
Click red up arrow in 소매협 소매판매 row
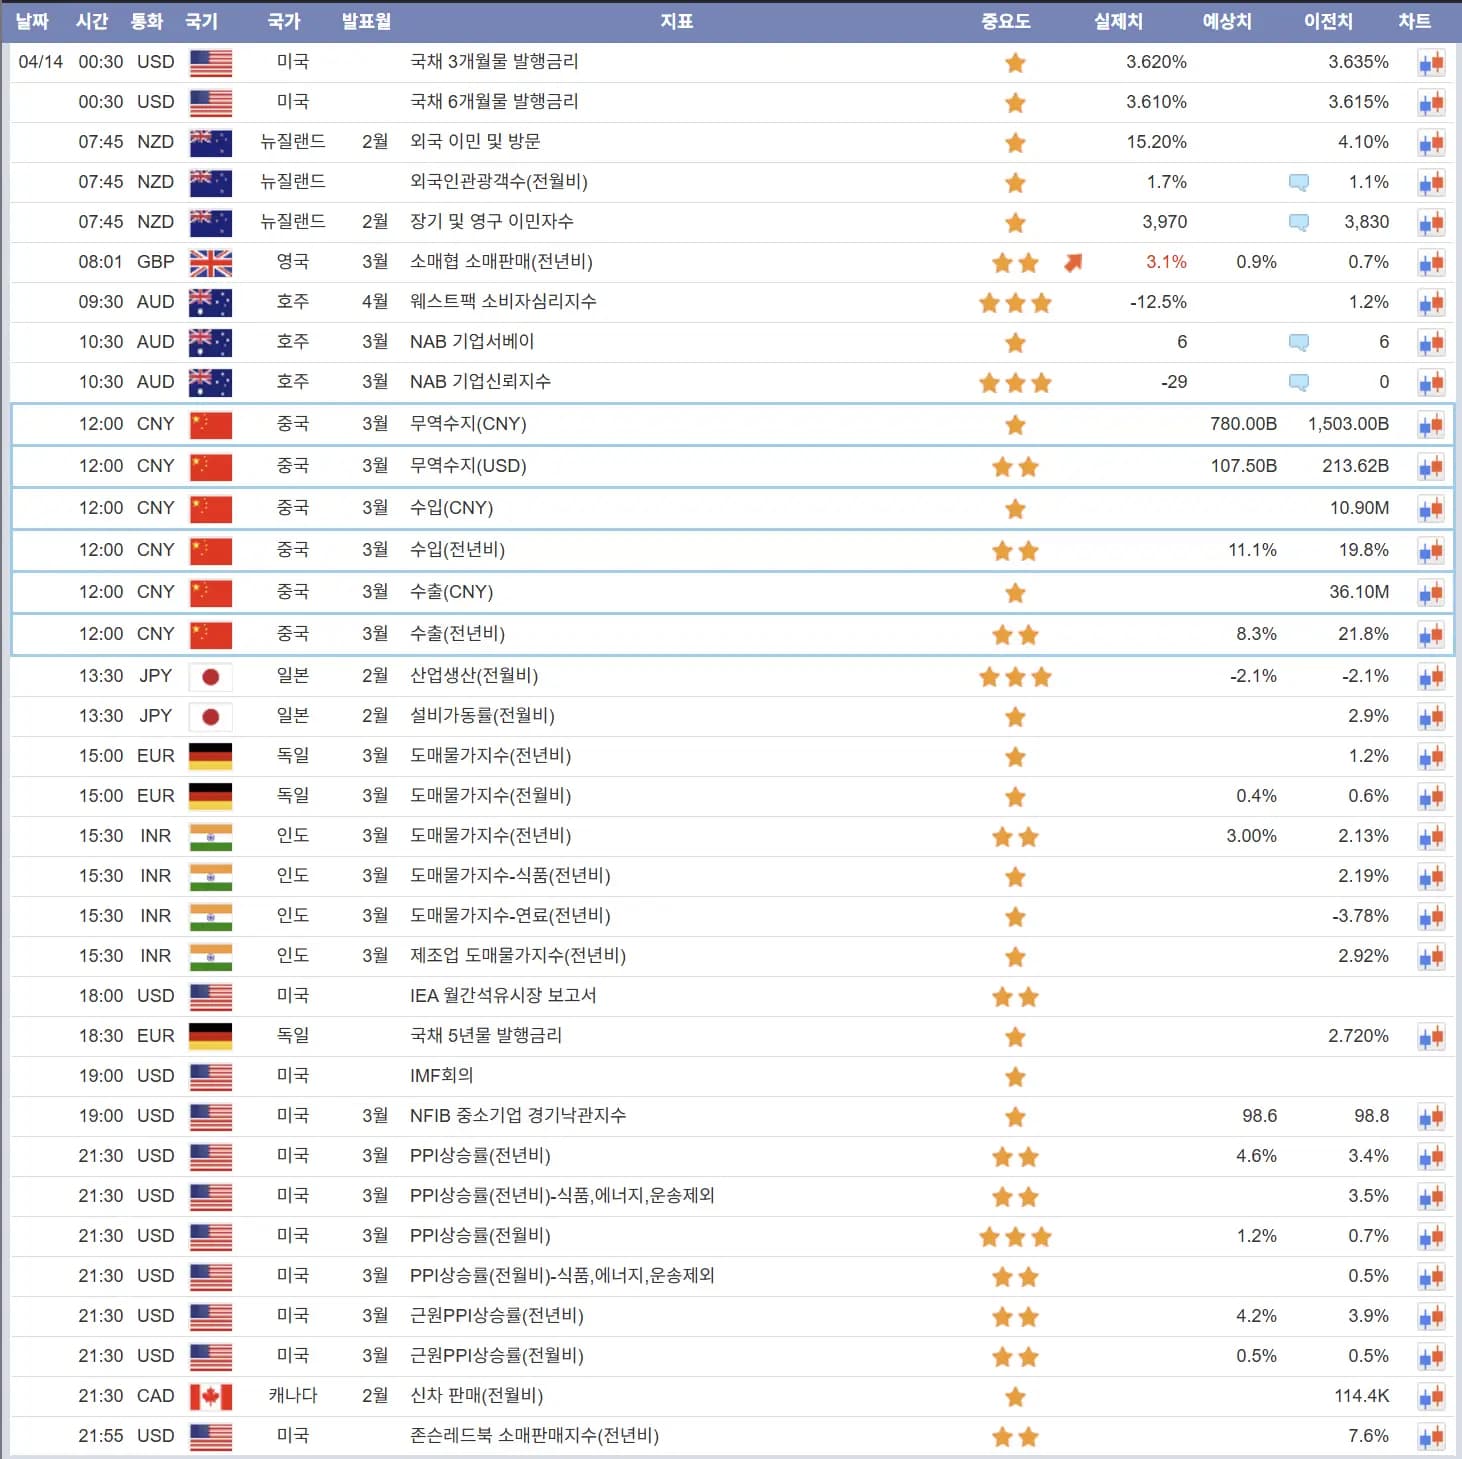pos(1073,263)
